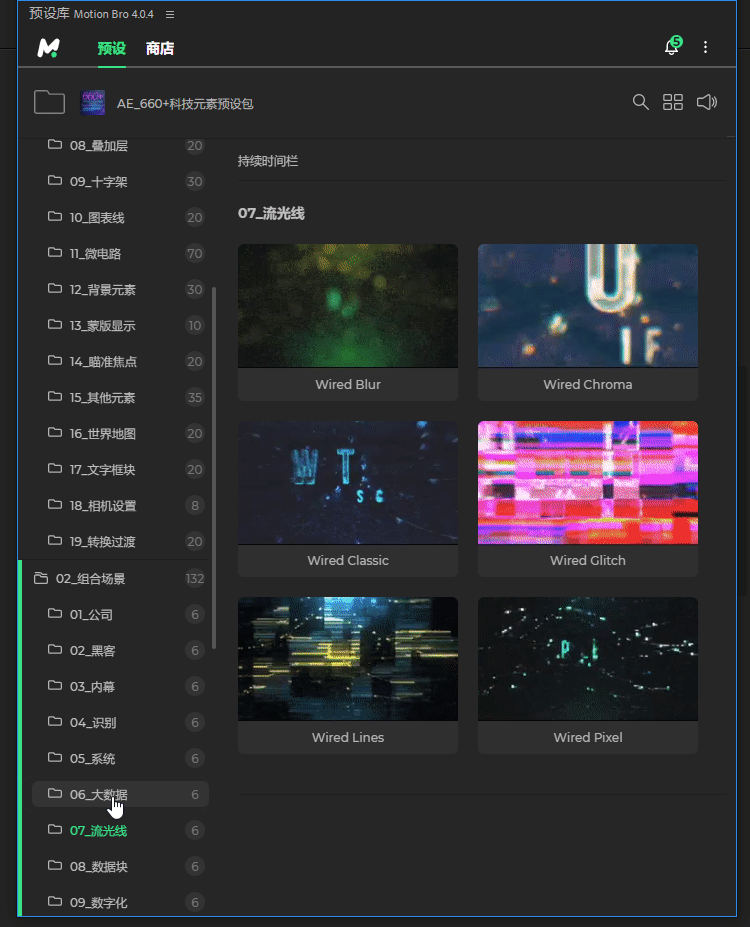Click the 07_流光线 section title

pyautogui.click(x=271, y=213)
